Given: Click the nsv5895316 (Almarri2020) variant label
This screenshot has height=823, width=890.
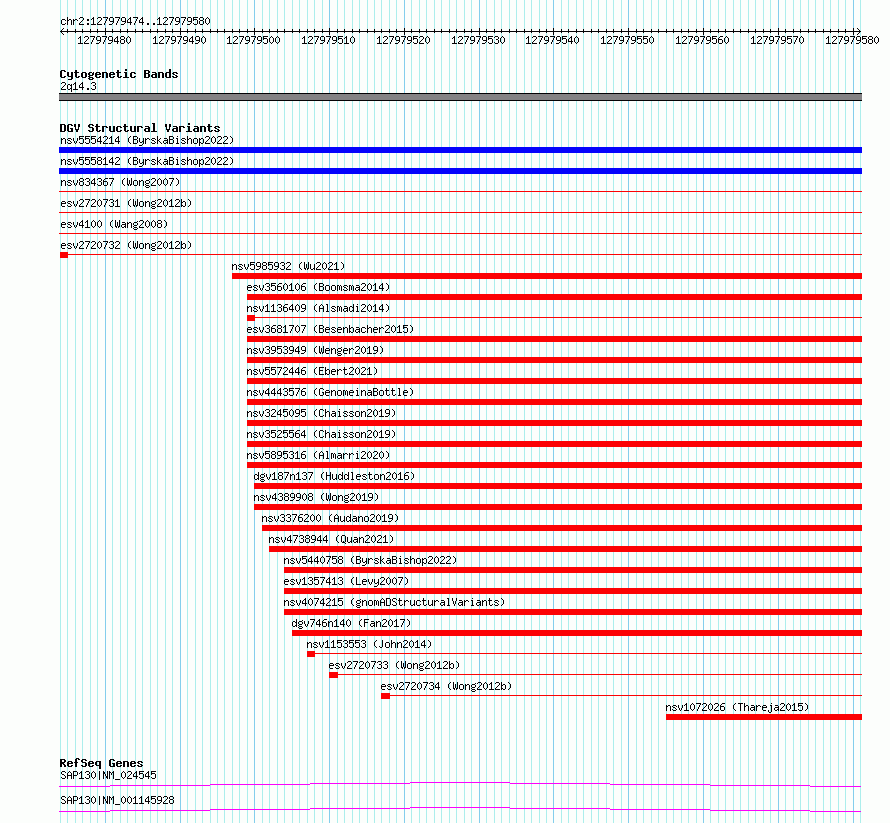Looking at the screenshot, I should pos(318,455).
